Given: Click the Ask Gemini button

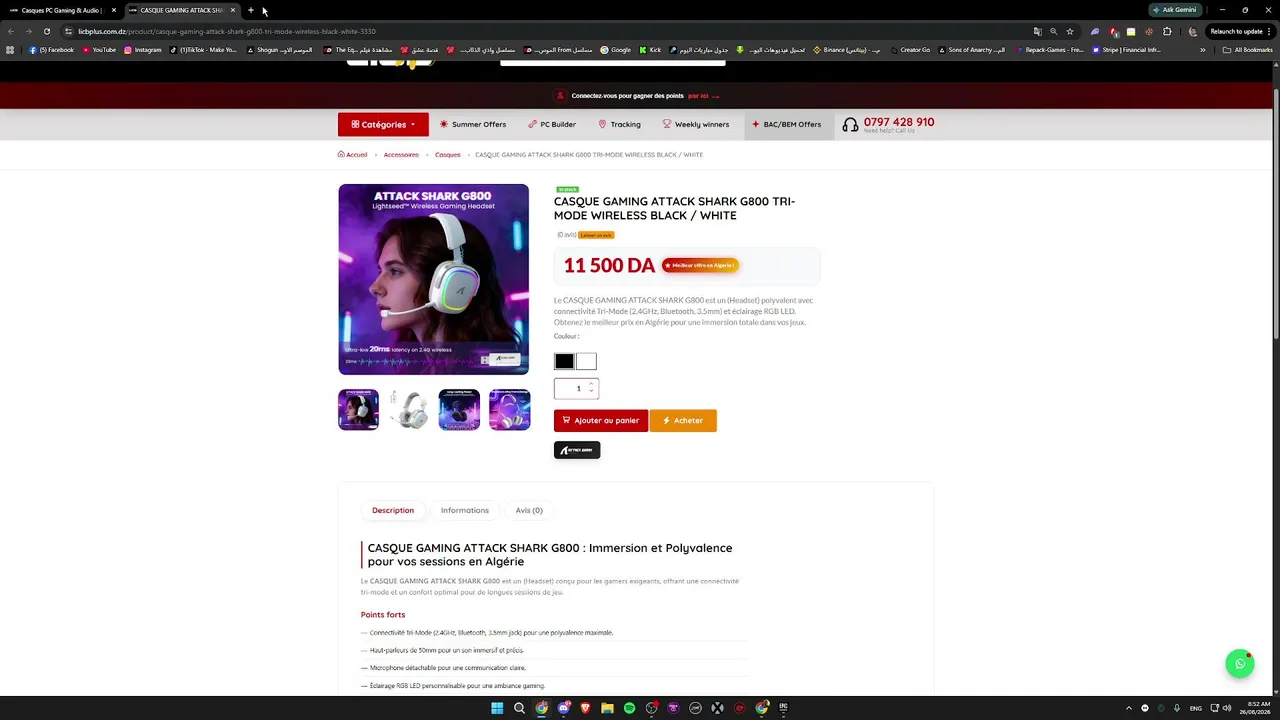Looking at the screenshot, I should (1175, 10).
